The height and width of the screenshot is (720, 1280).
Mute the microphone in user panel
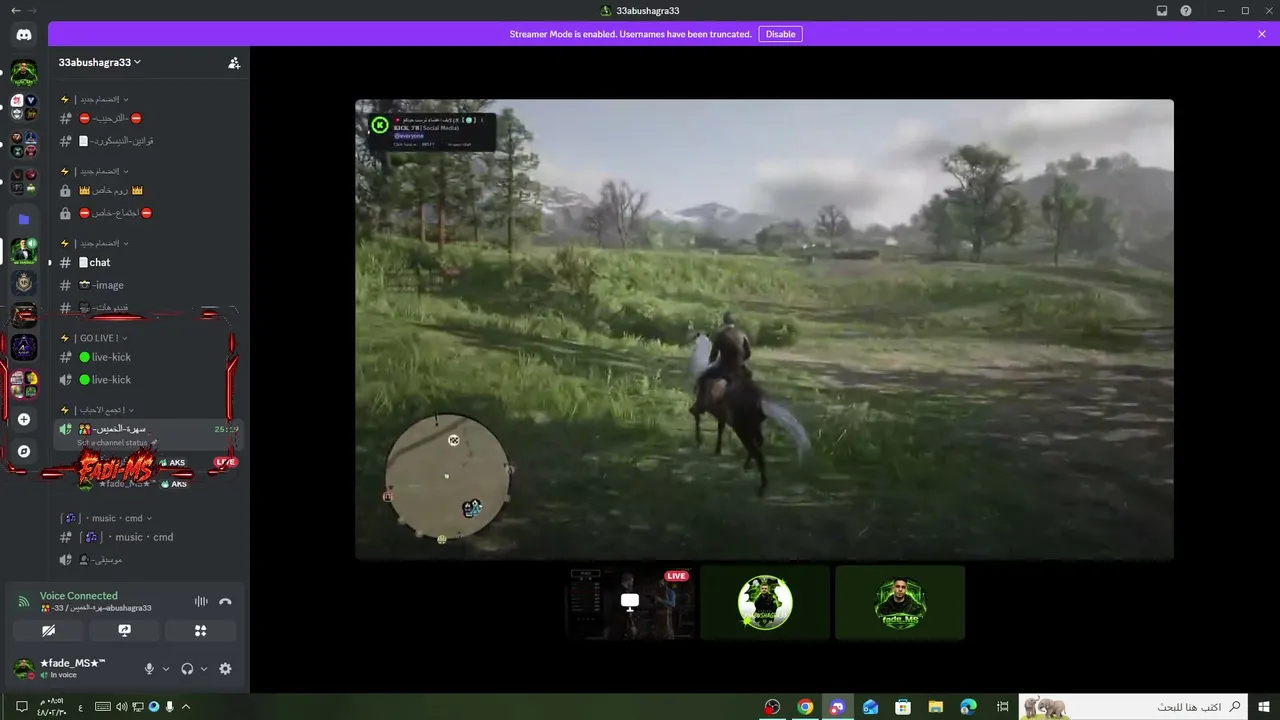click(x=149, y=669)
